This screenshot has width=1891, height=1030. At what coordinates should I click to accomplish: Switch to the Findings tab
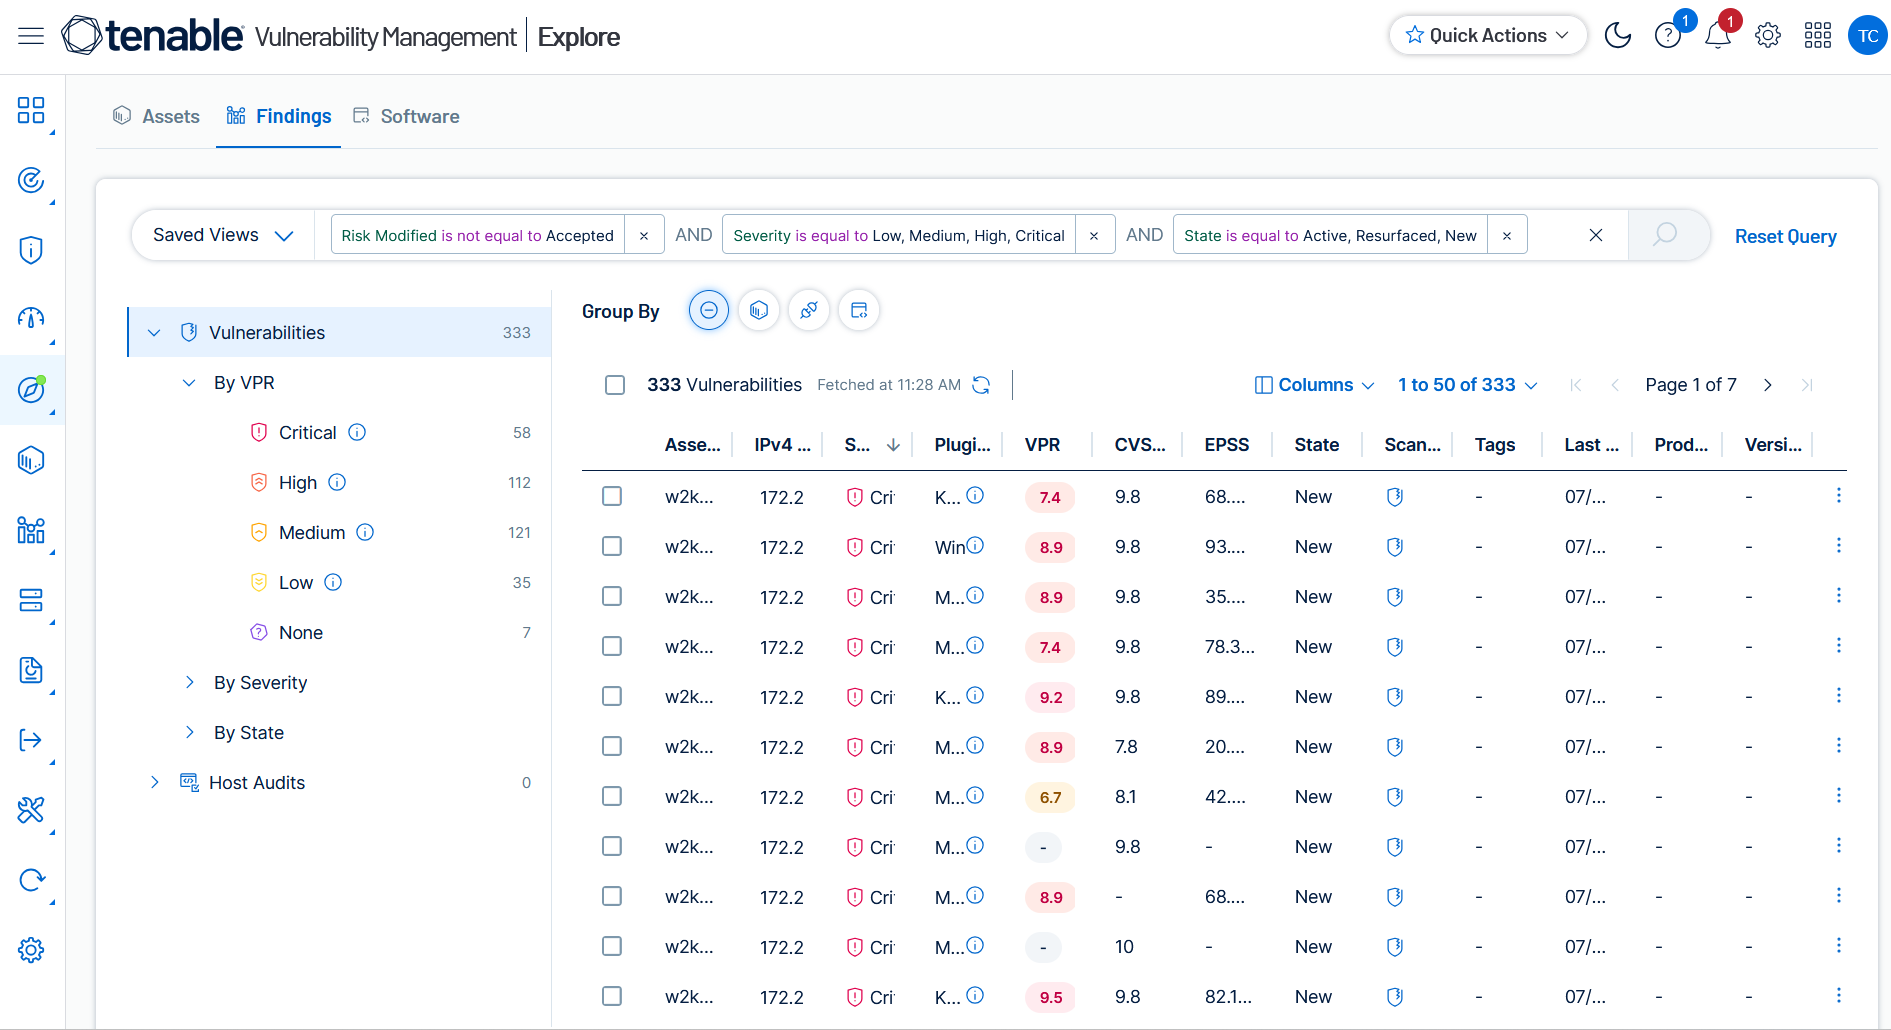click(x=279, y=116)
